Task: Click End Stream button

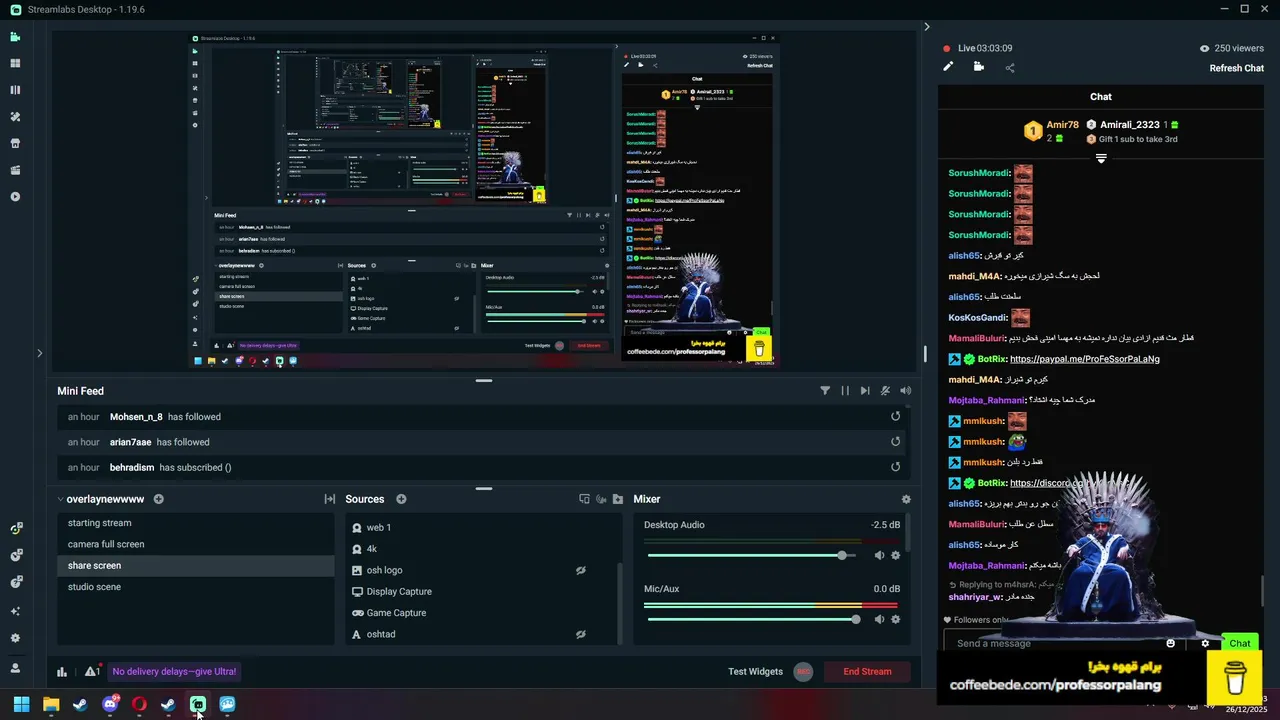Action: point(867,672)
